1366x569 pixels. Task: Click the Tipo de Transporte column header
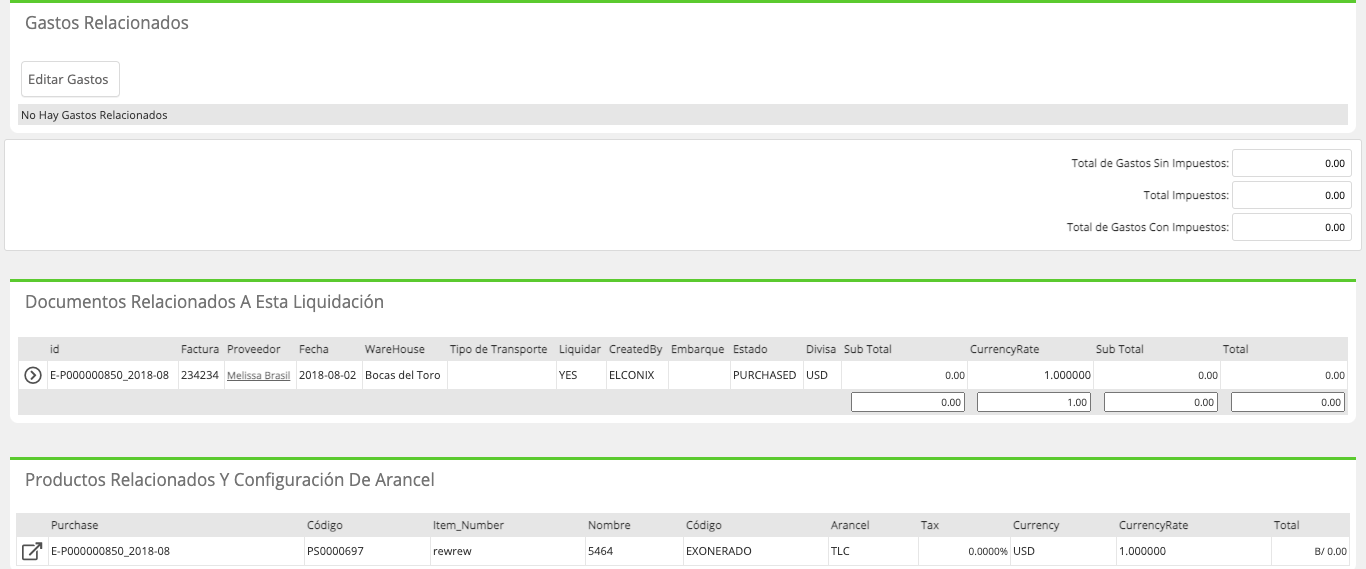[x=498, y=349]
